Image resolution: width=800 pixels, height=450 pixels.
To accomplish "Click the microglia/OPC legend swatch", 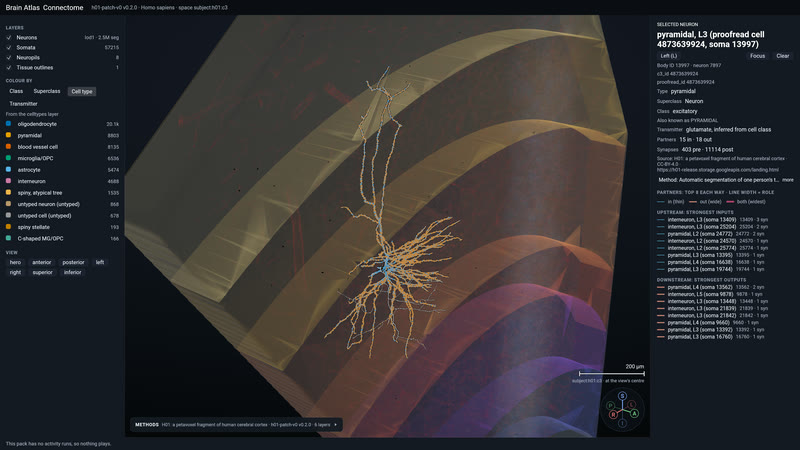I will pyautogui.click(x=8, y=158).
